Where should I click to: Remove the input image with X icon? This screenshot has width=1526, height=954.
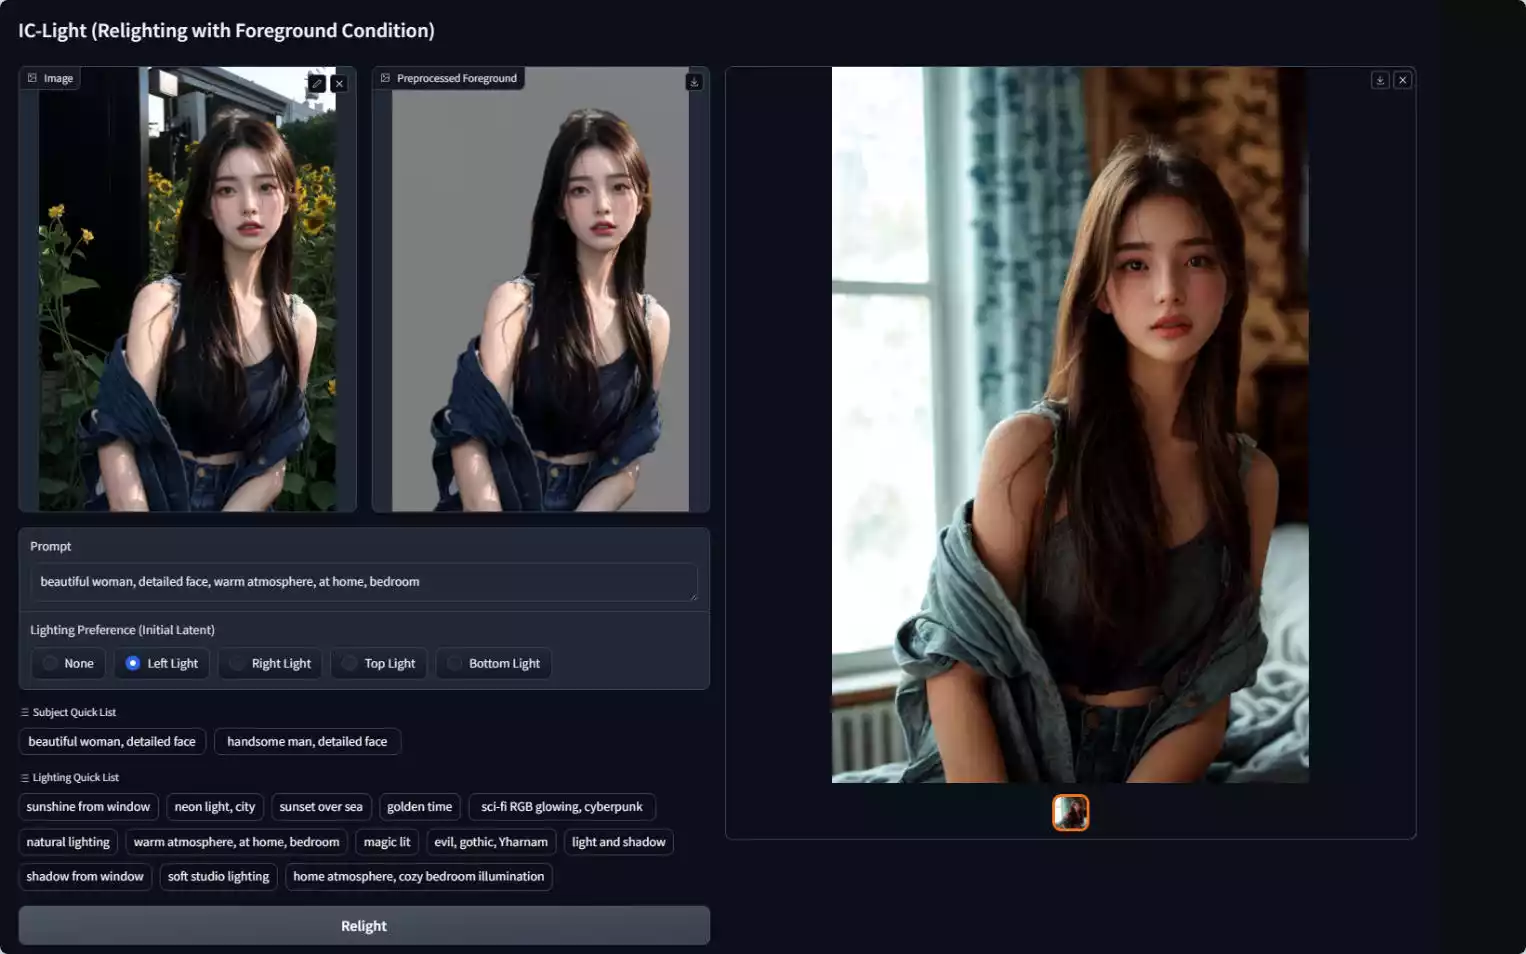pyautogui.click(x=339, y=83)
